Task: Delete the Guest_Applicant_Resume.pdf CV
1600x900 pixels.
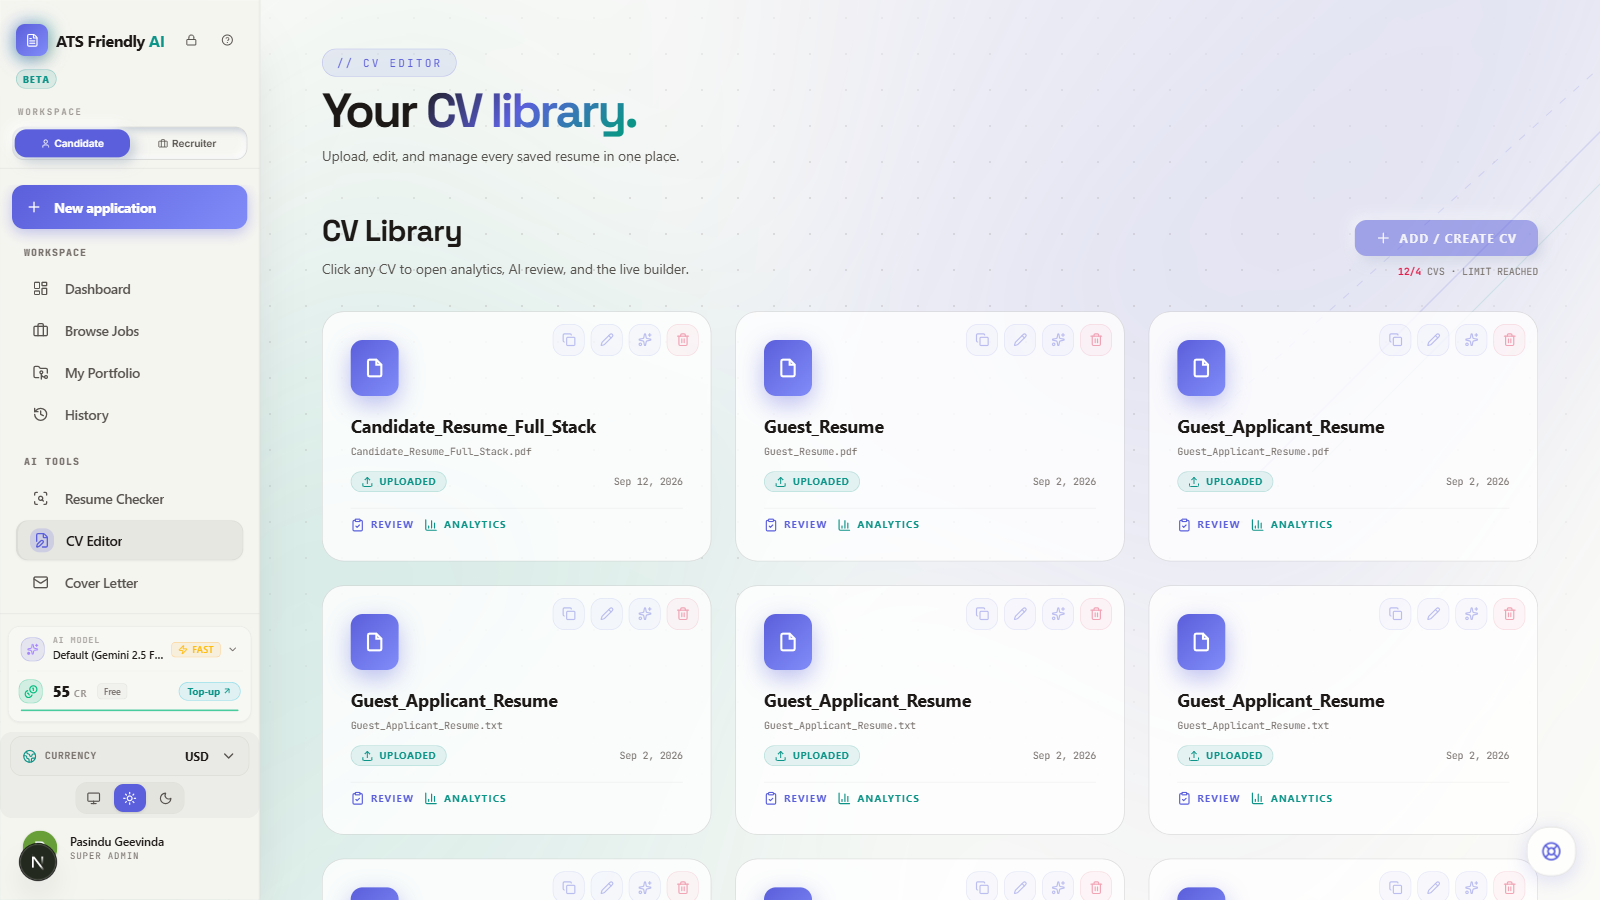Action: (x=1509, y=340)
